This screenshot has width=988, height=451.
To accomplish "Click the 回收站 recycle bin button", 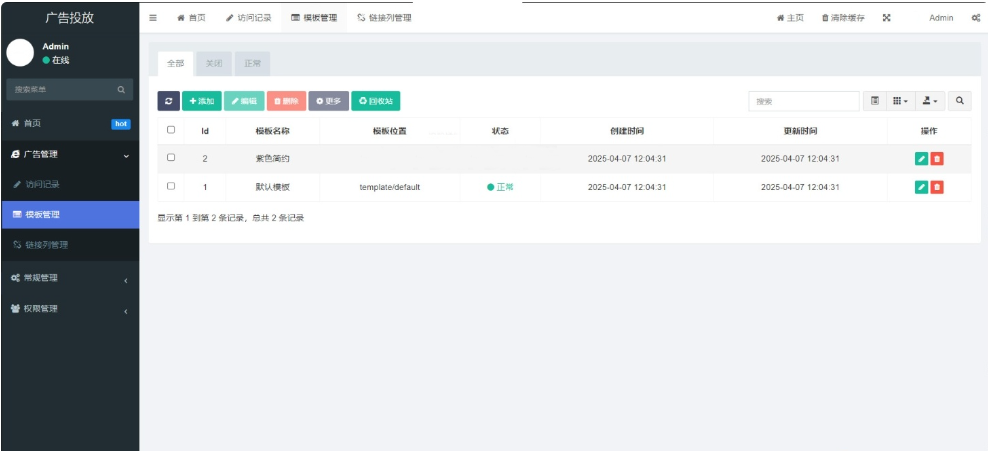I will tap(376, 101).
